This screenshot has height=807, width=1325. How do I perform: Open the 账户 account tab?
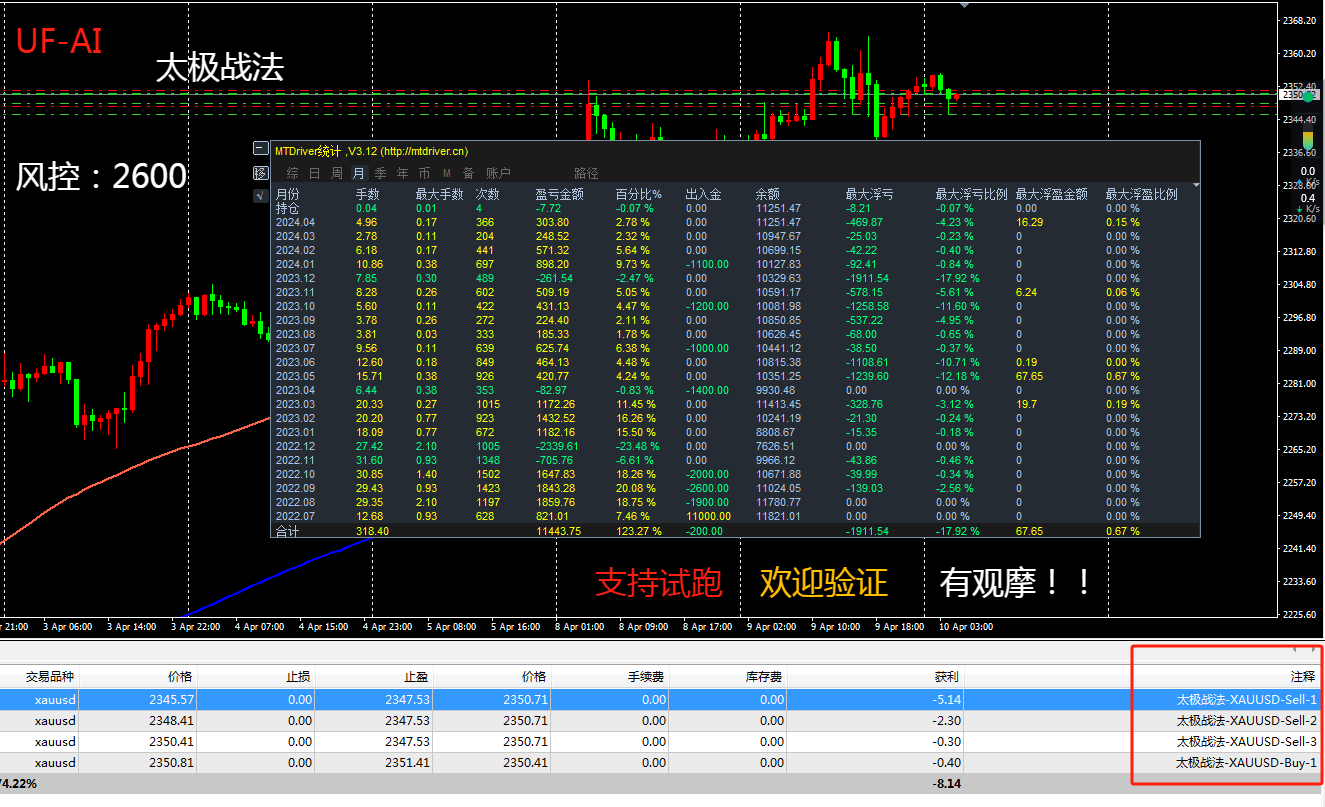(x=498, y=173)
